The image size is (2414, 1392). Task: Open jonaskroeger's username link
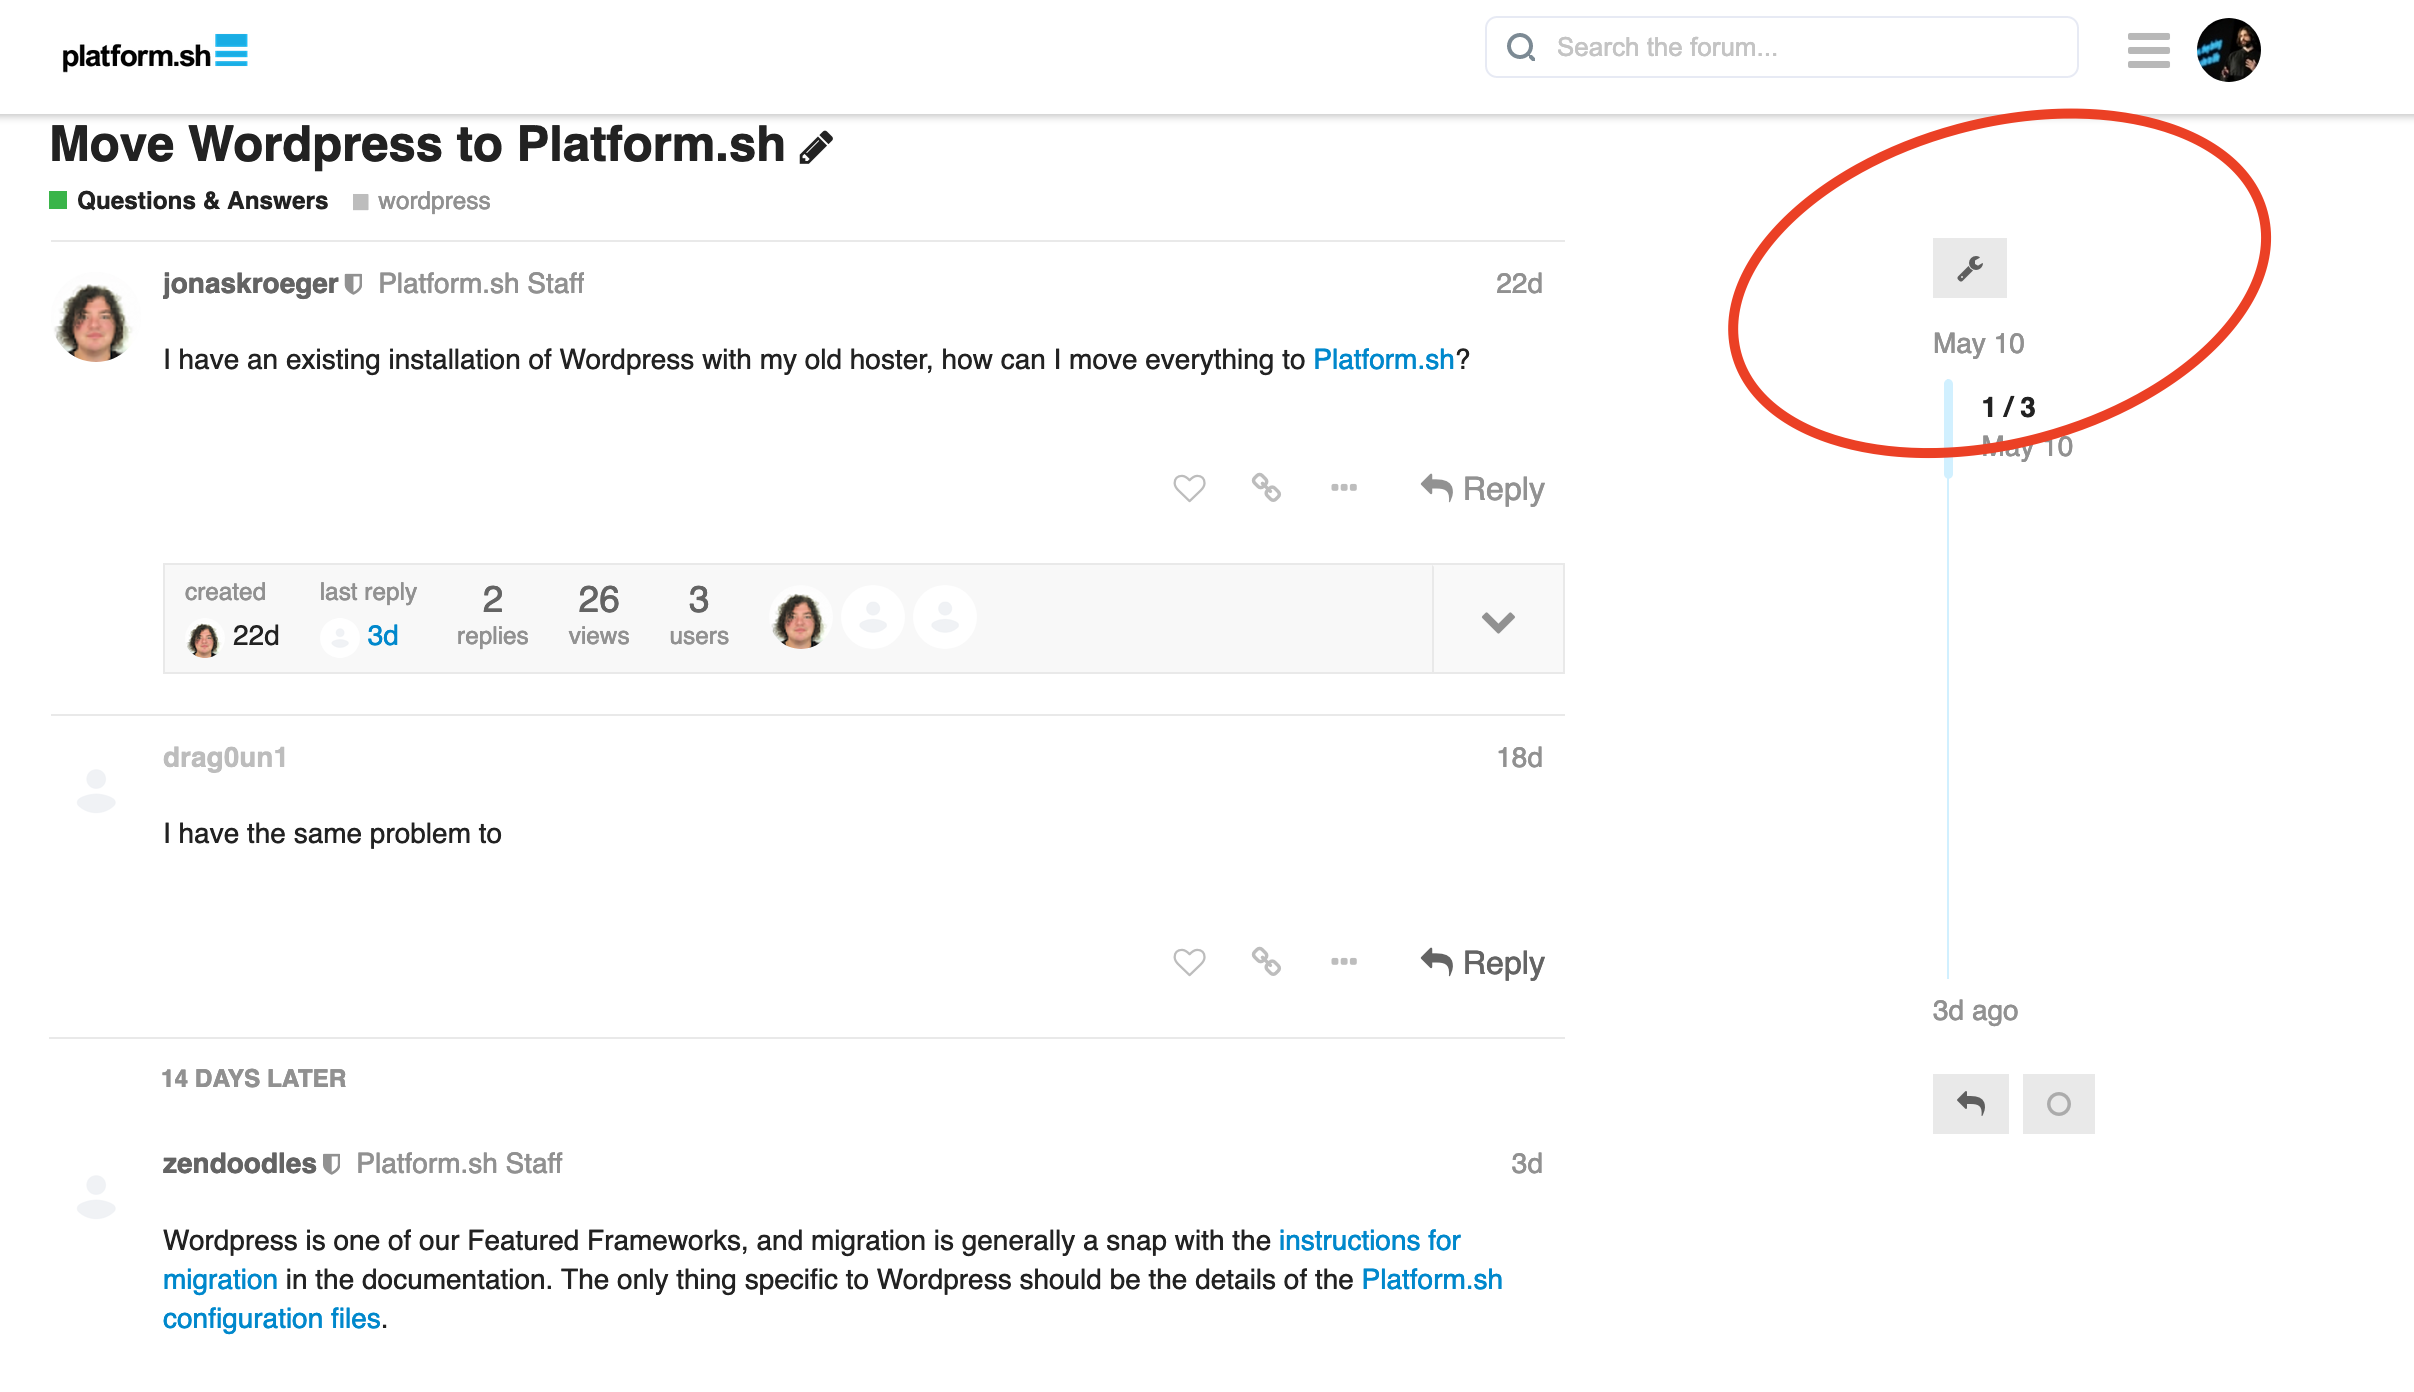[x=250, y=284]
